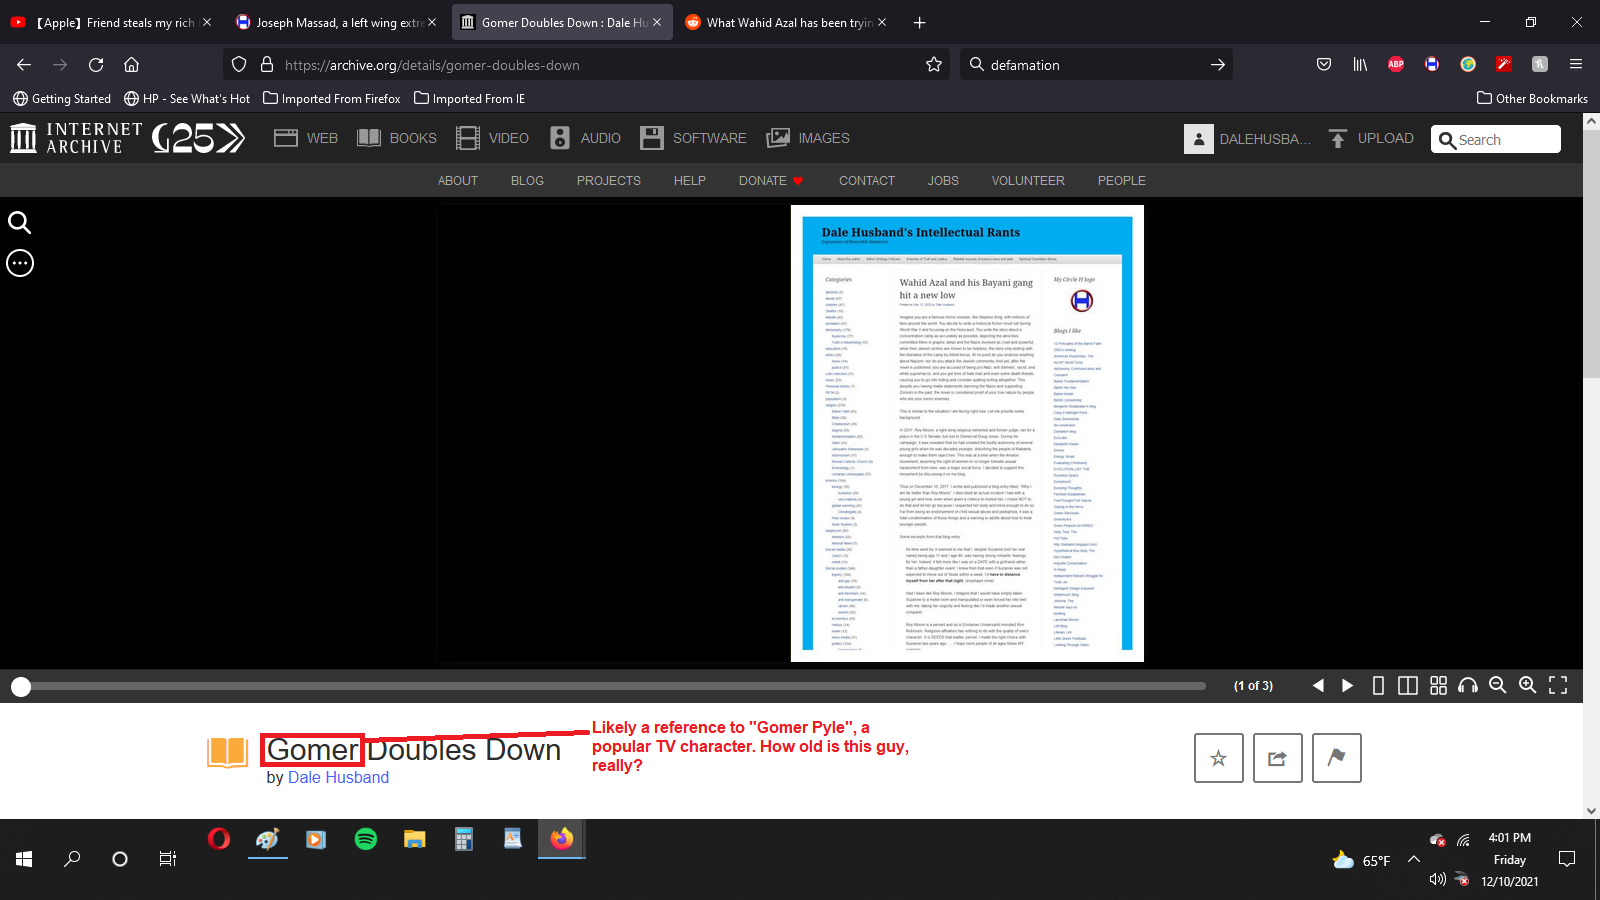Switch to the Joseph Massad browser tab
The image size is (1600, 900).
tap(335, 22)
